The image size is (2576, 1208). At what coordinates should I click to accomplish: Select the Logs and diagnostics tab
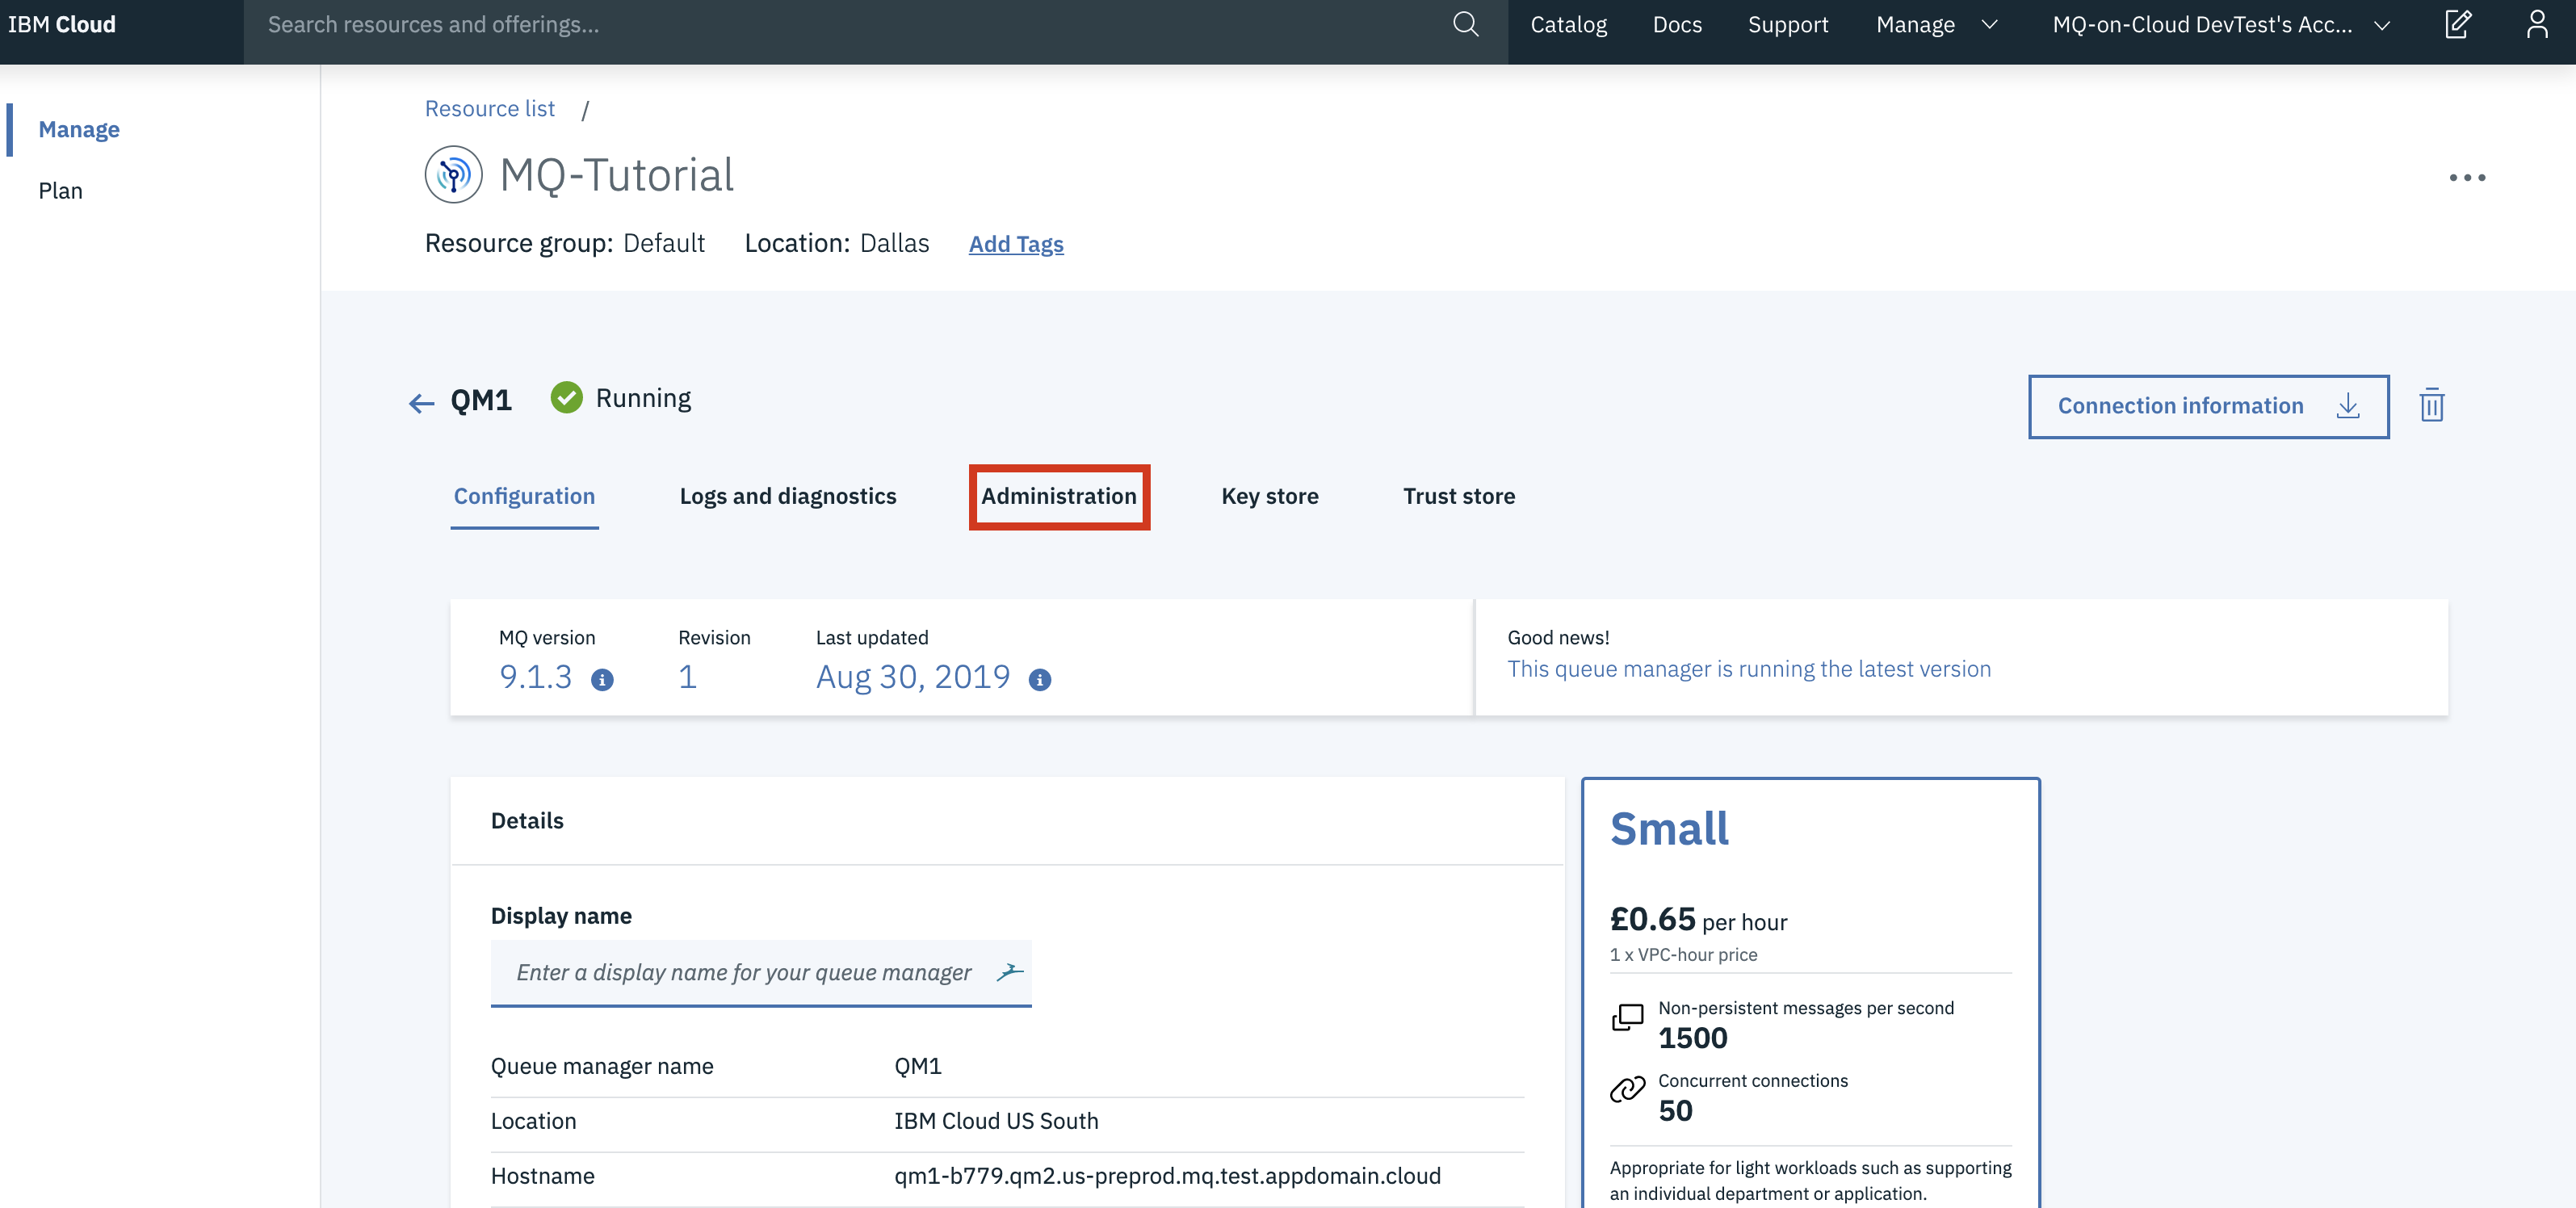(x=787, y=495)
